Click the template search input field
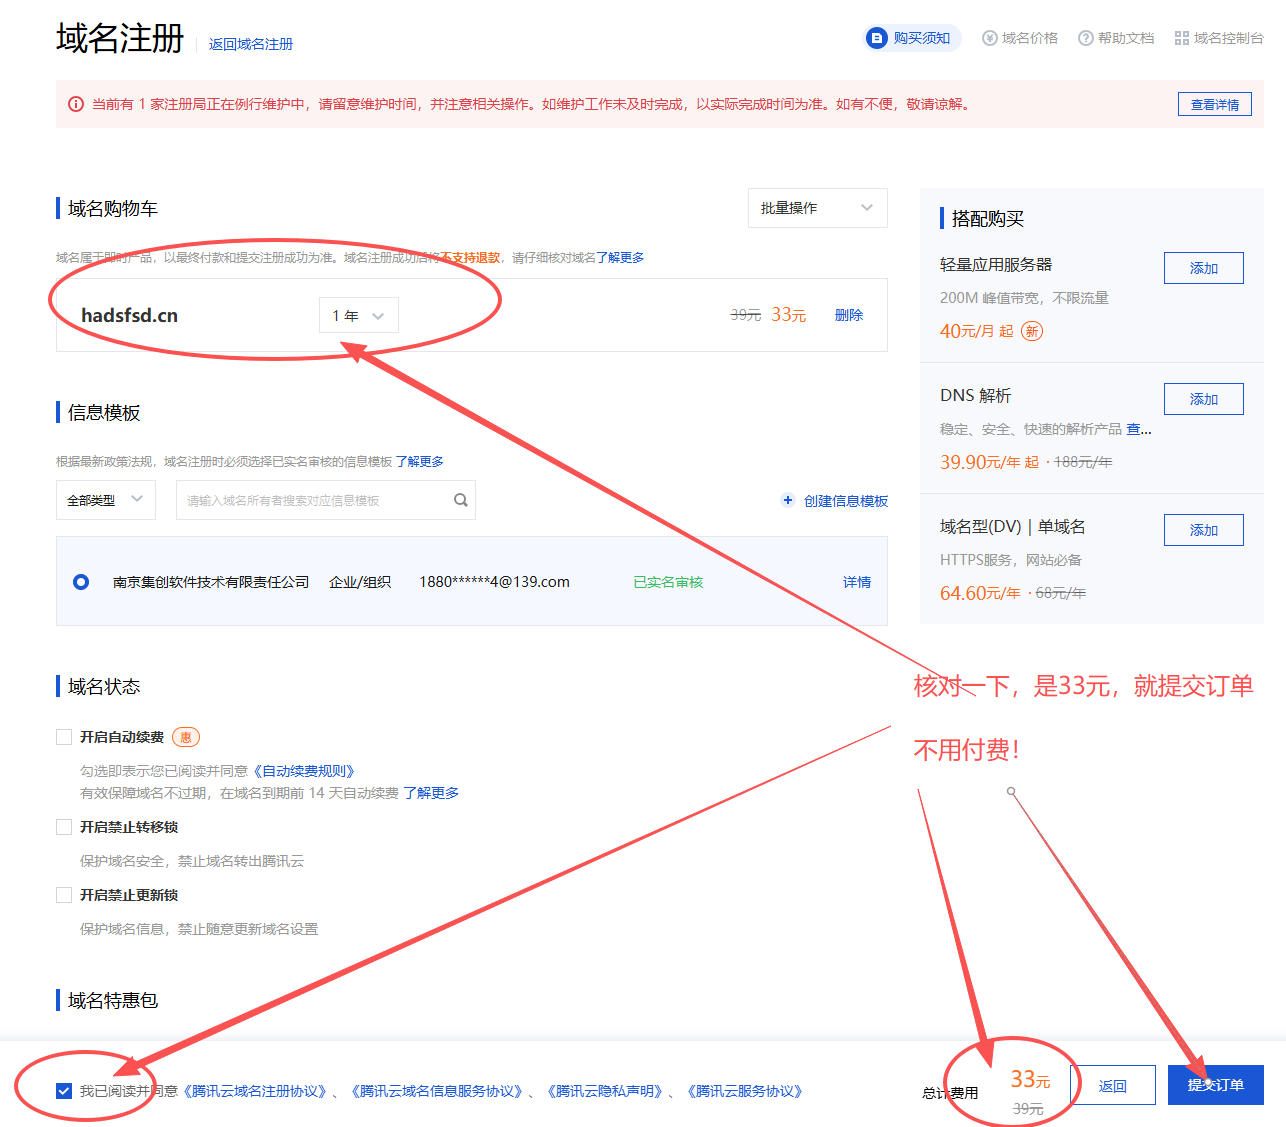 [x=315, y=500]
